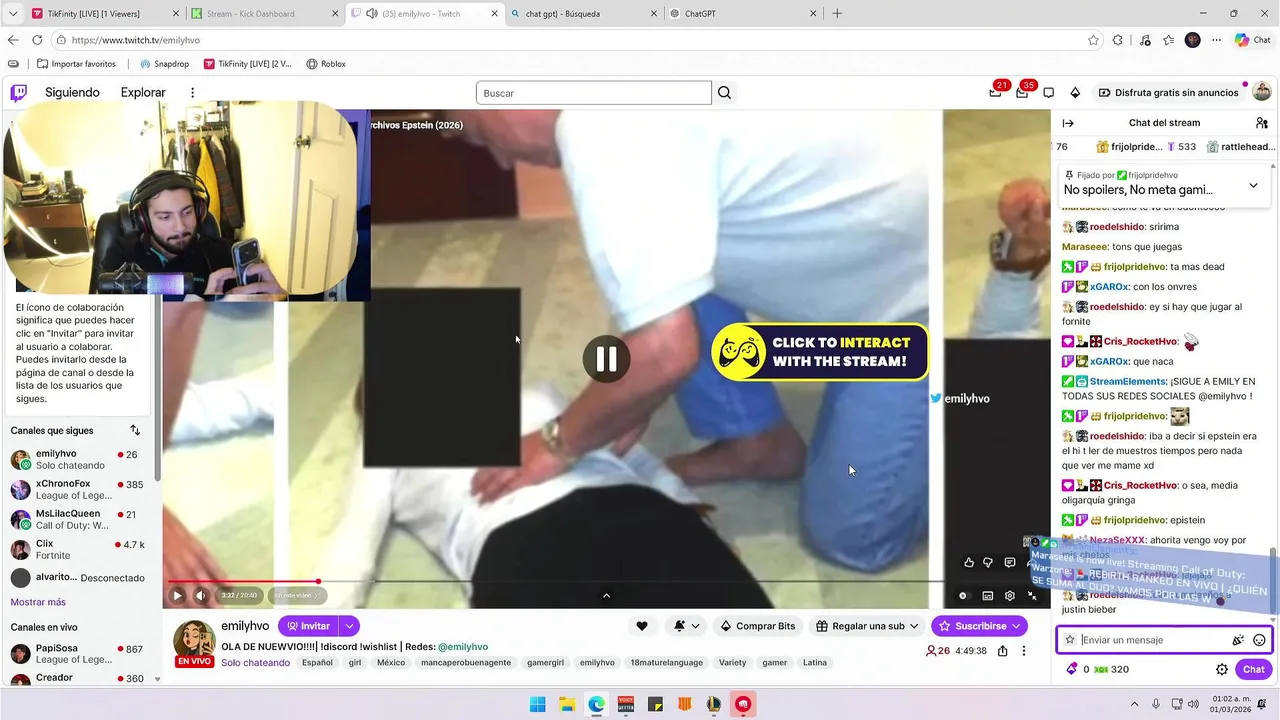Open the notification bell dropdown
The image size is (1280, 720).
click(686, 626)
